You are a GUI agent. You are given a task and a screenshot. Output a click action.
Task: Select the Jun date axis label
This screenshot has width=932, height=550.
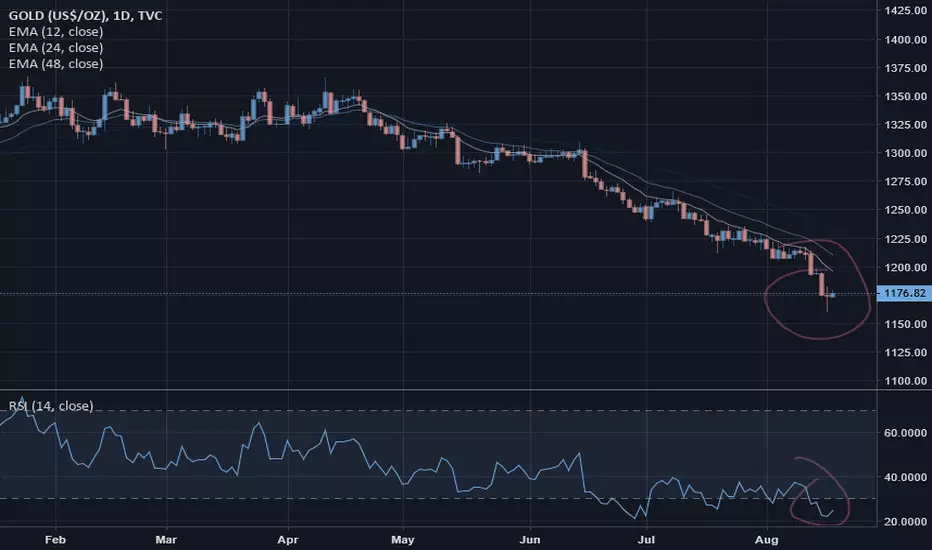click(530, 540)
